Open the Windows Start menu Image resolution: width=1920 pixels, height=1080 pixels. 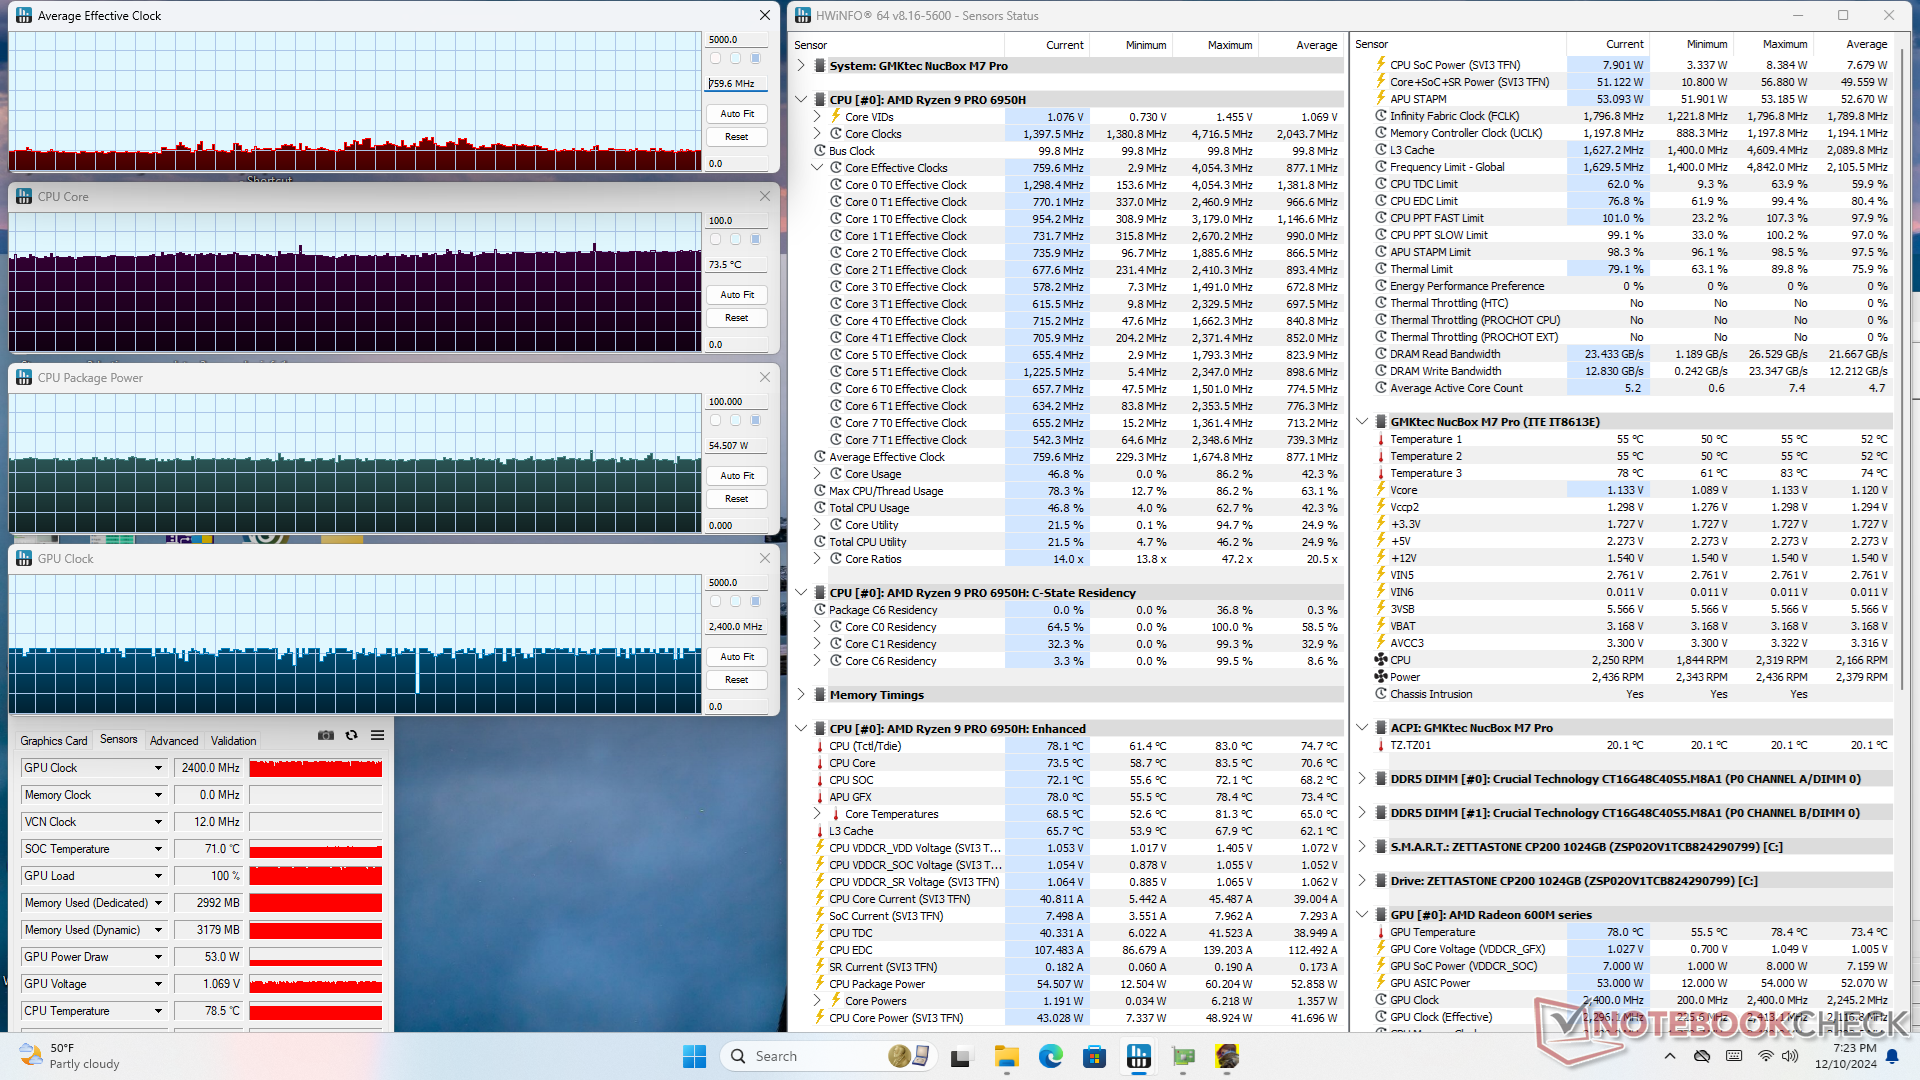[694, 1056]
